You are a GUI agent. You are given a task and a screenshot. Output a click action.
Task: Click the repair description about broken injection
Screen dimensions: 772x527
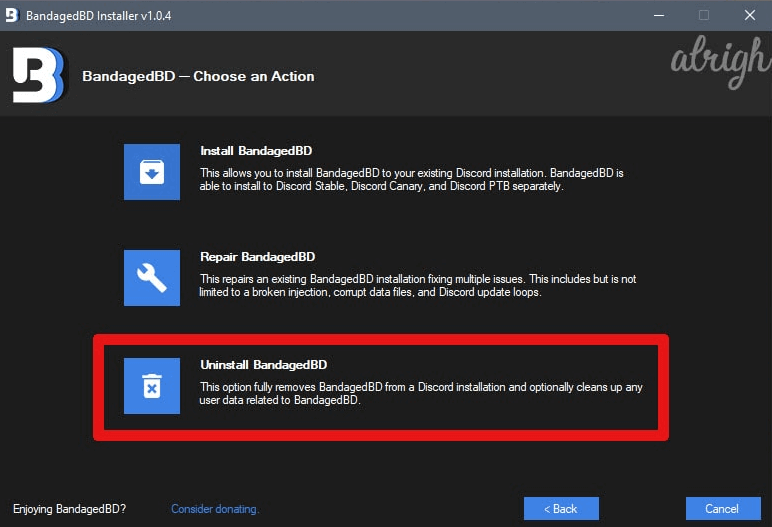click(x=418, y=285)
